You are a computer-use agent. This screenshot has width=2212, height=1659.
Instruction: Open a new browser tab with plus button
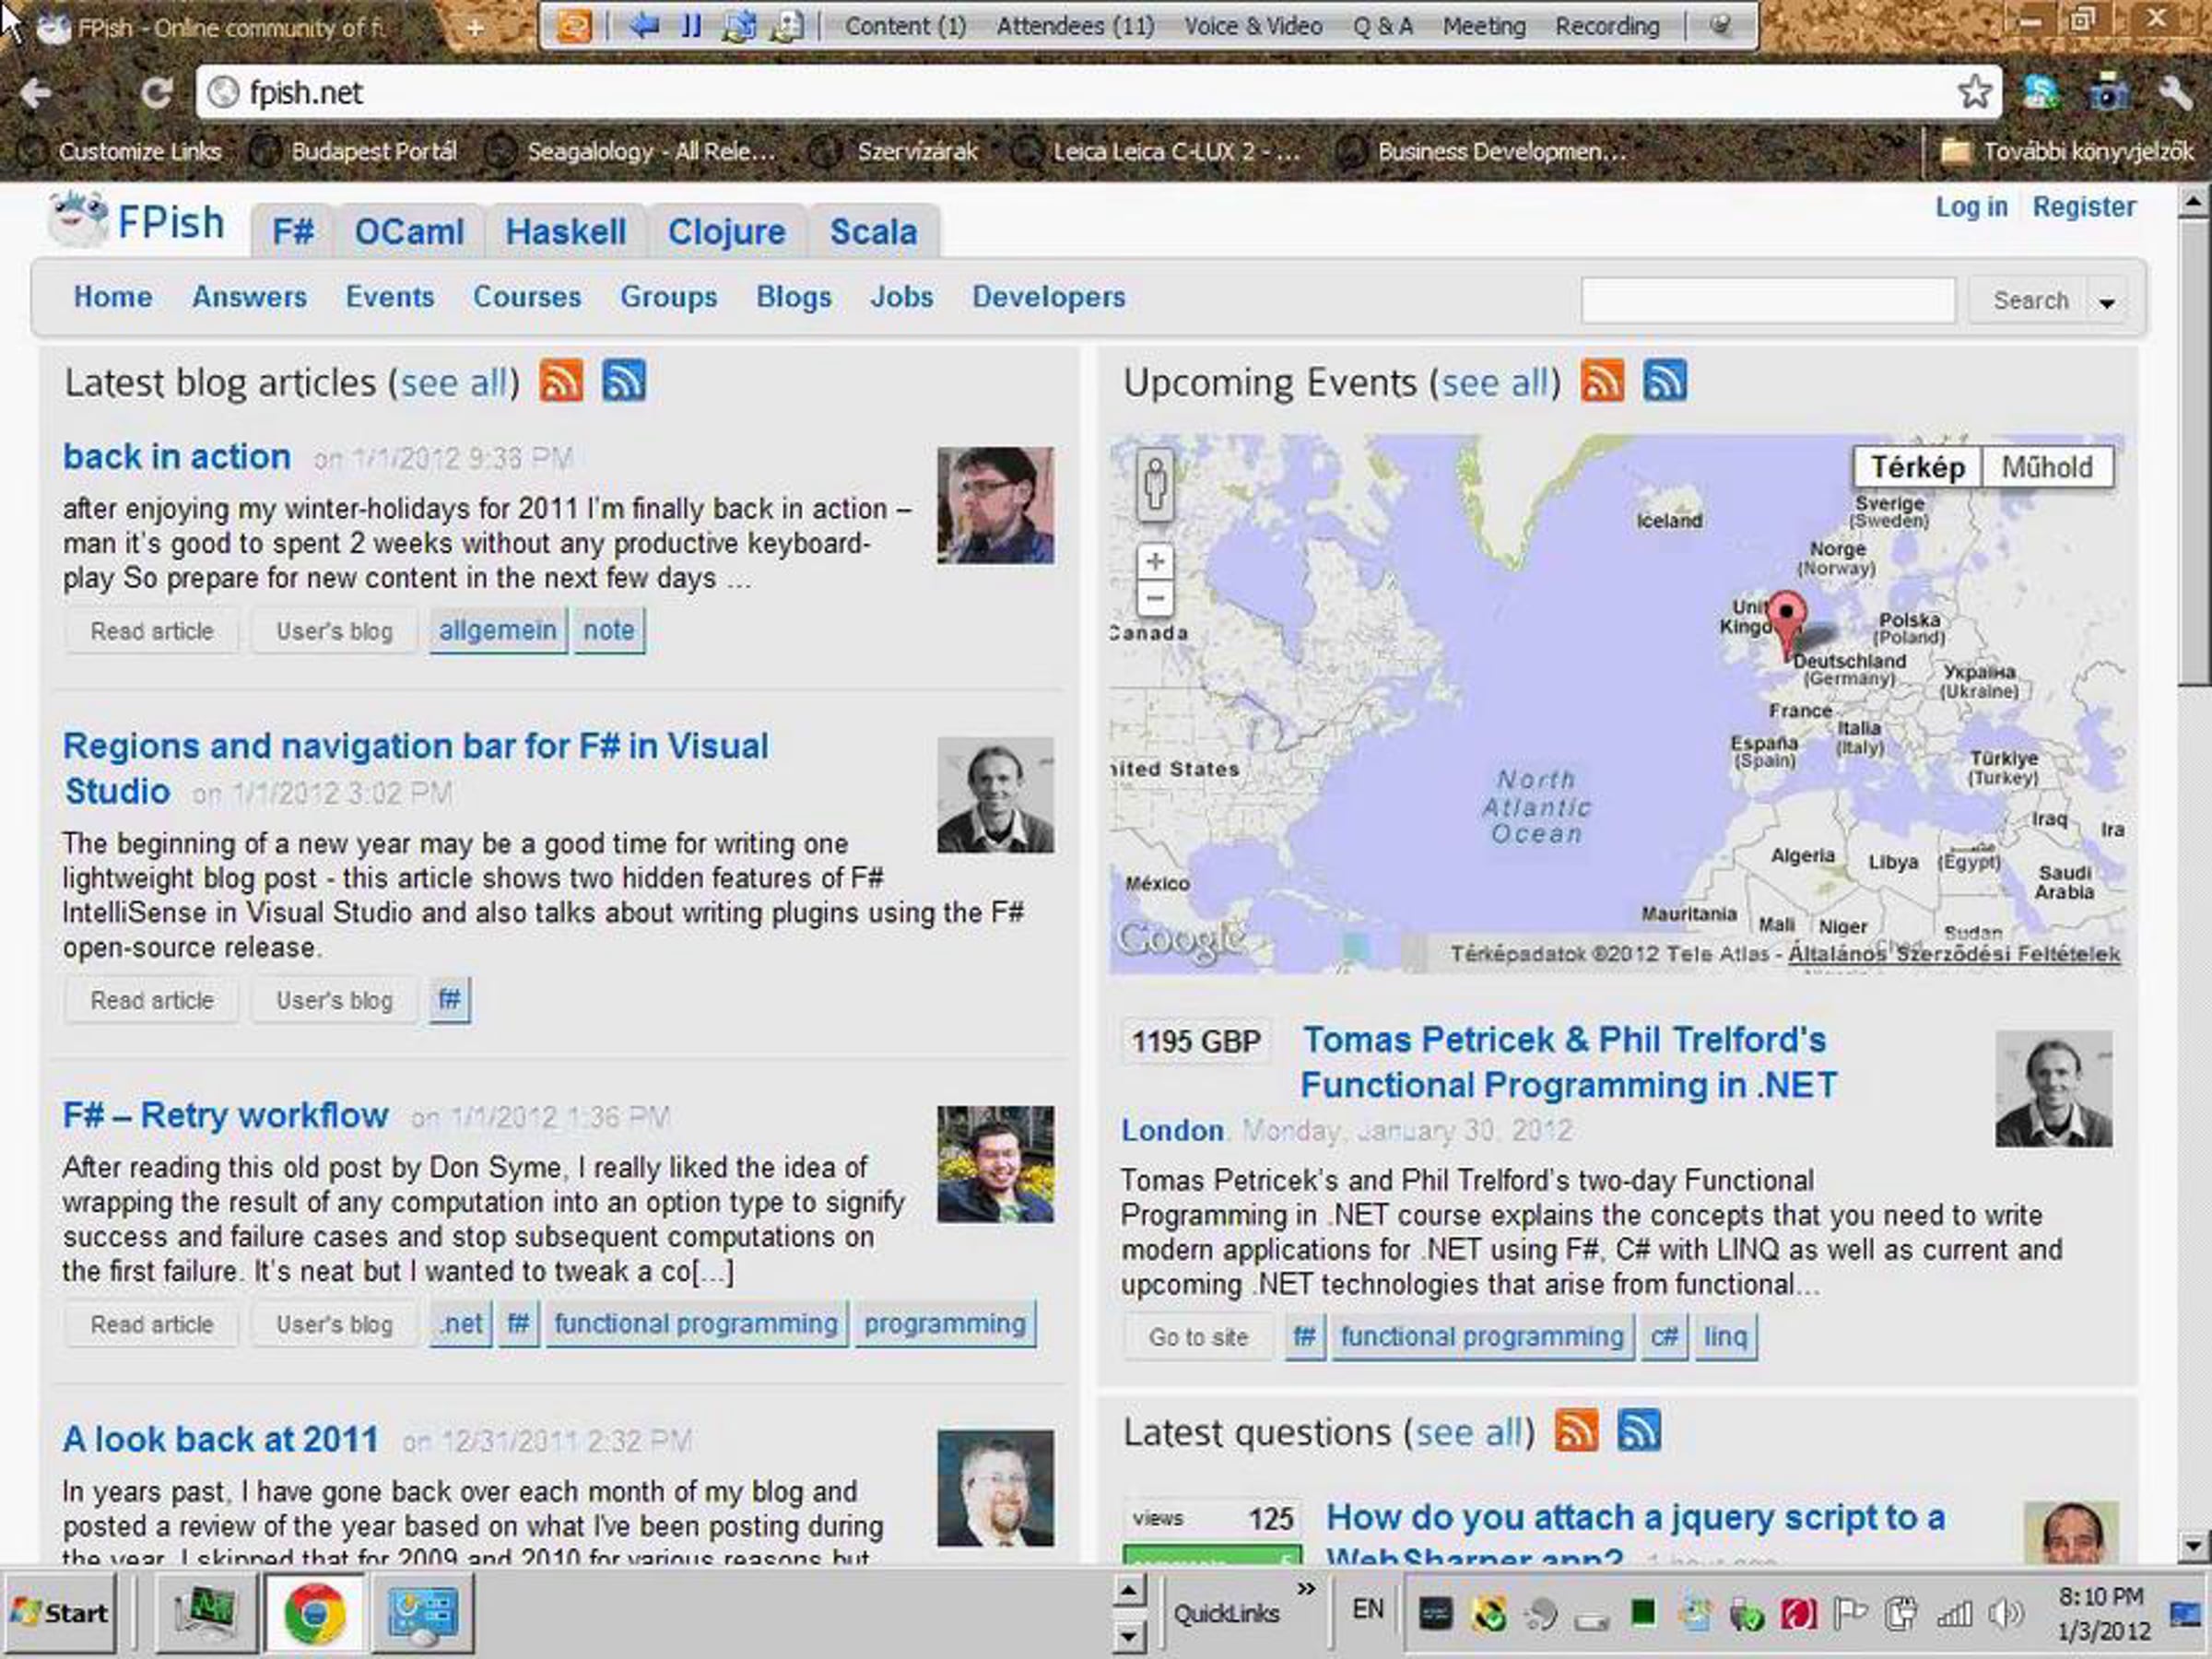coord(475,28)
